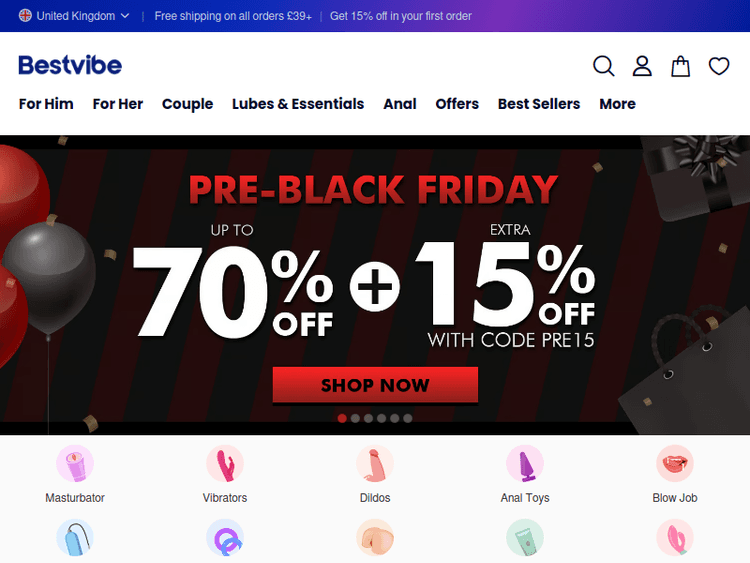Switch to the third carousel slide dot
Screen dimensions: 750x563
pos(368,418)
